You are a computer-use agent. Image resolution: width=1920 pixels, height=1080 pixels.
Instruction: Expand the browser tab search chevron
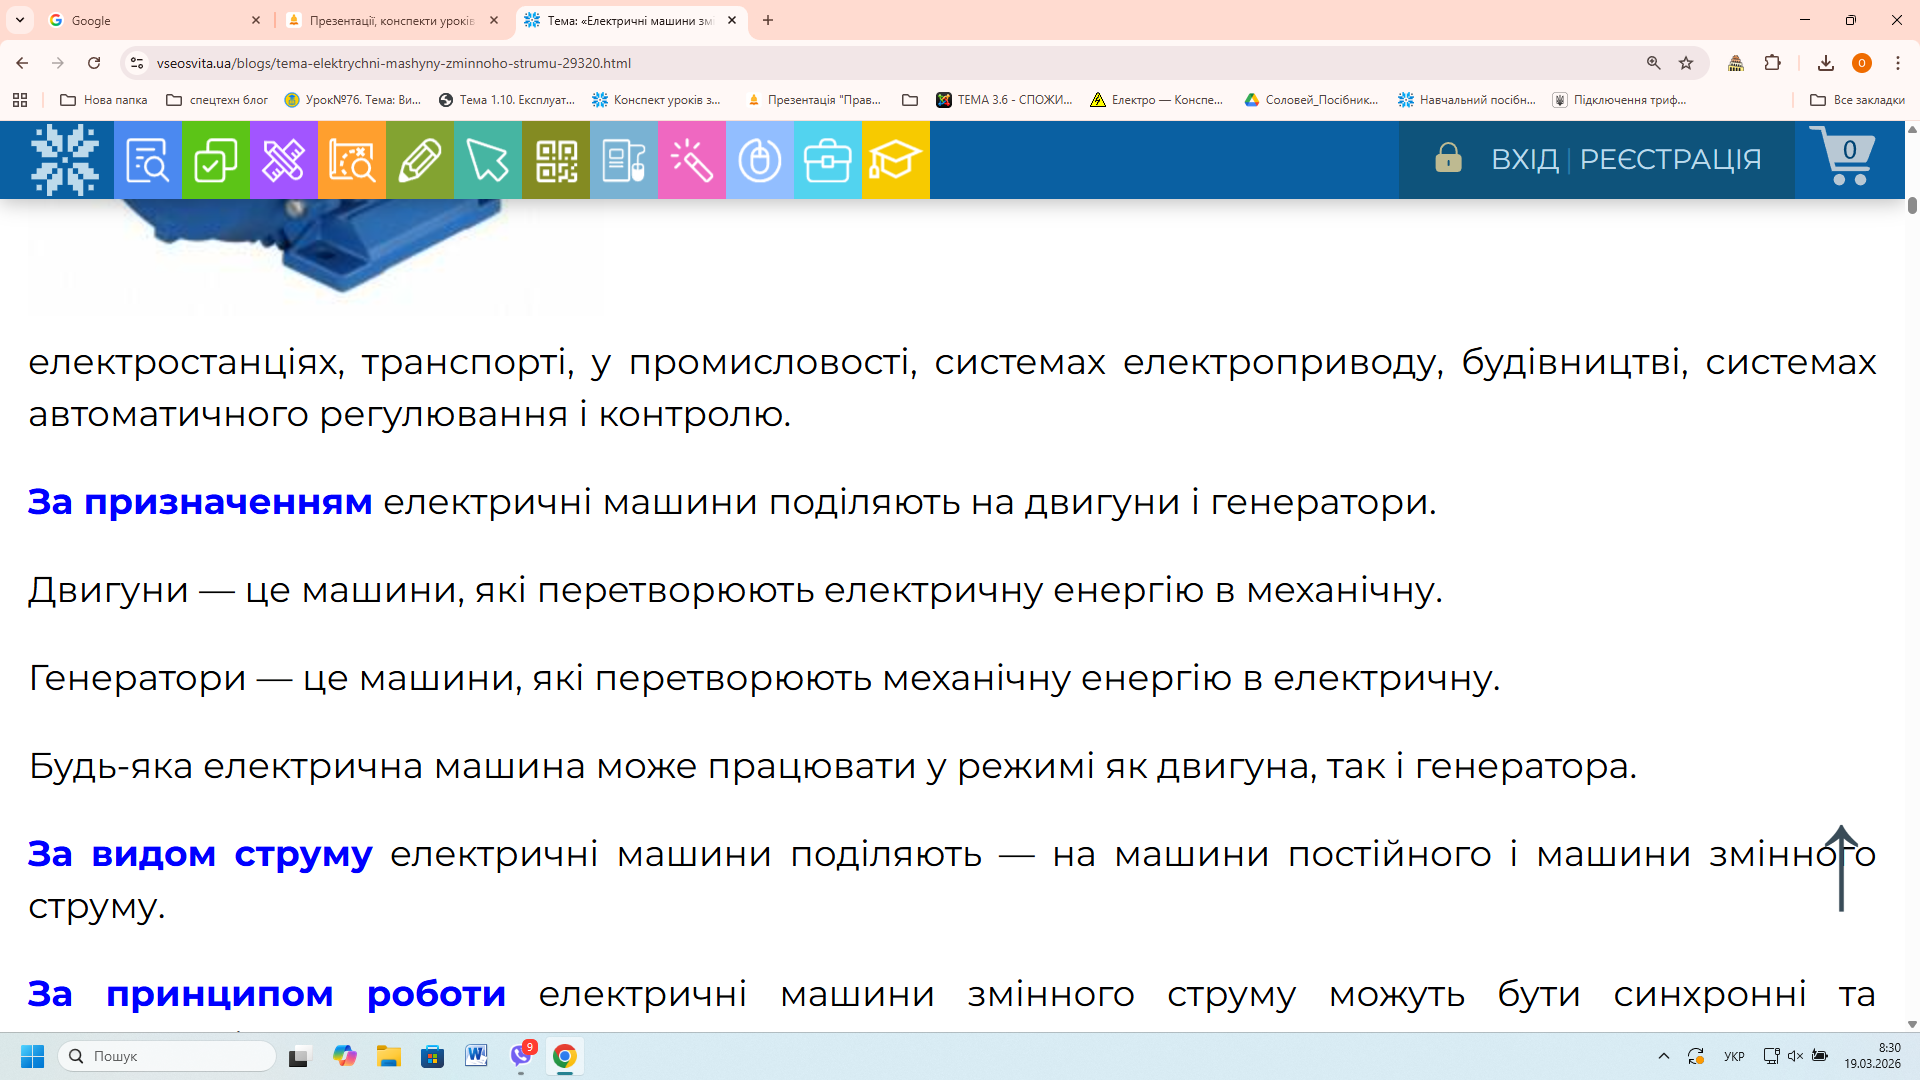(20, 20)
